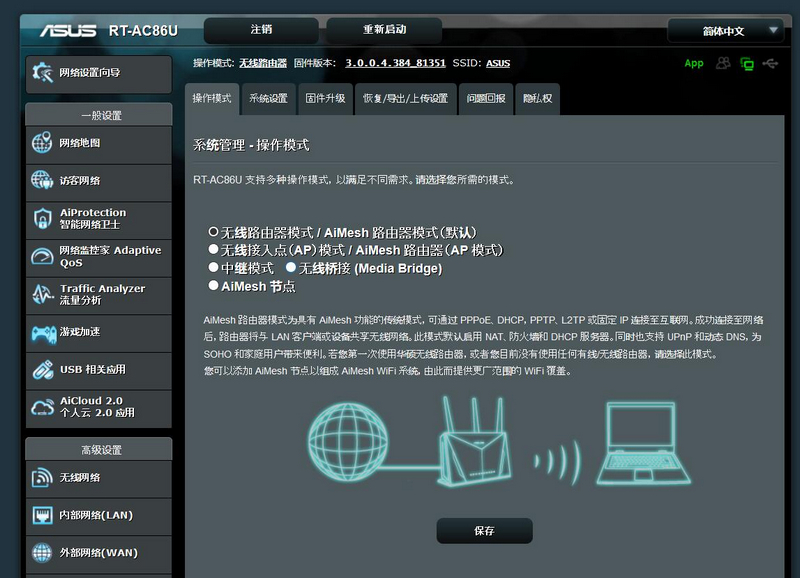Click the game acceleration gamepad icon

(x=44, y=334)
